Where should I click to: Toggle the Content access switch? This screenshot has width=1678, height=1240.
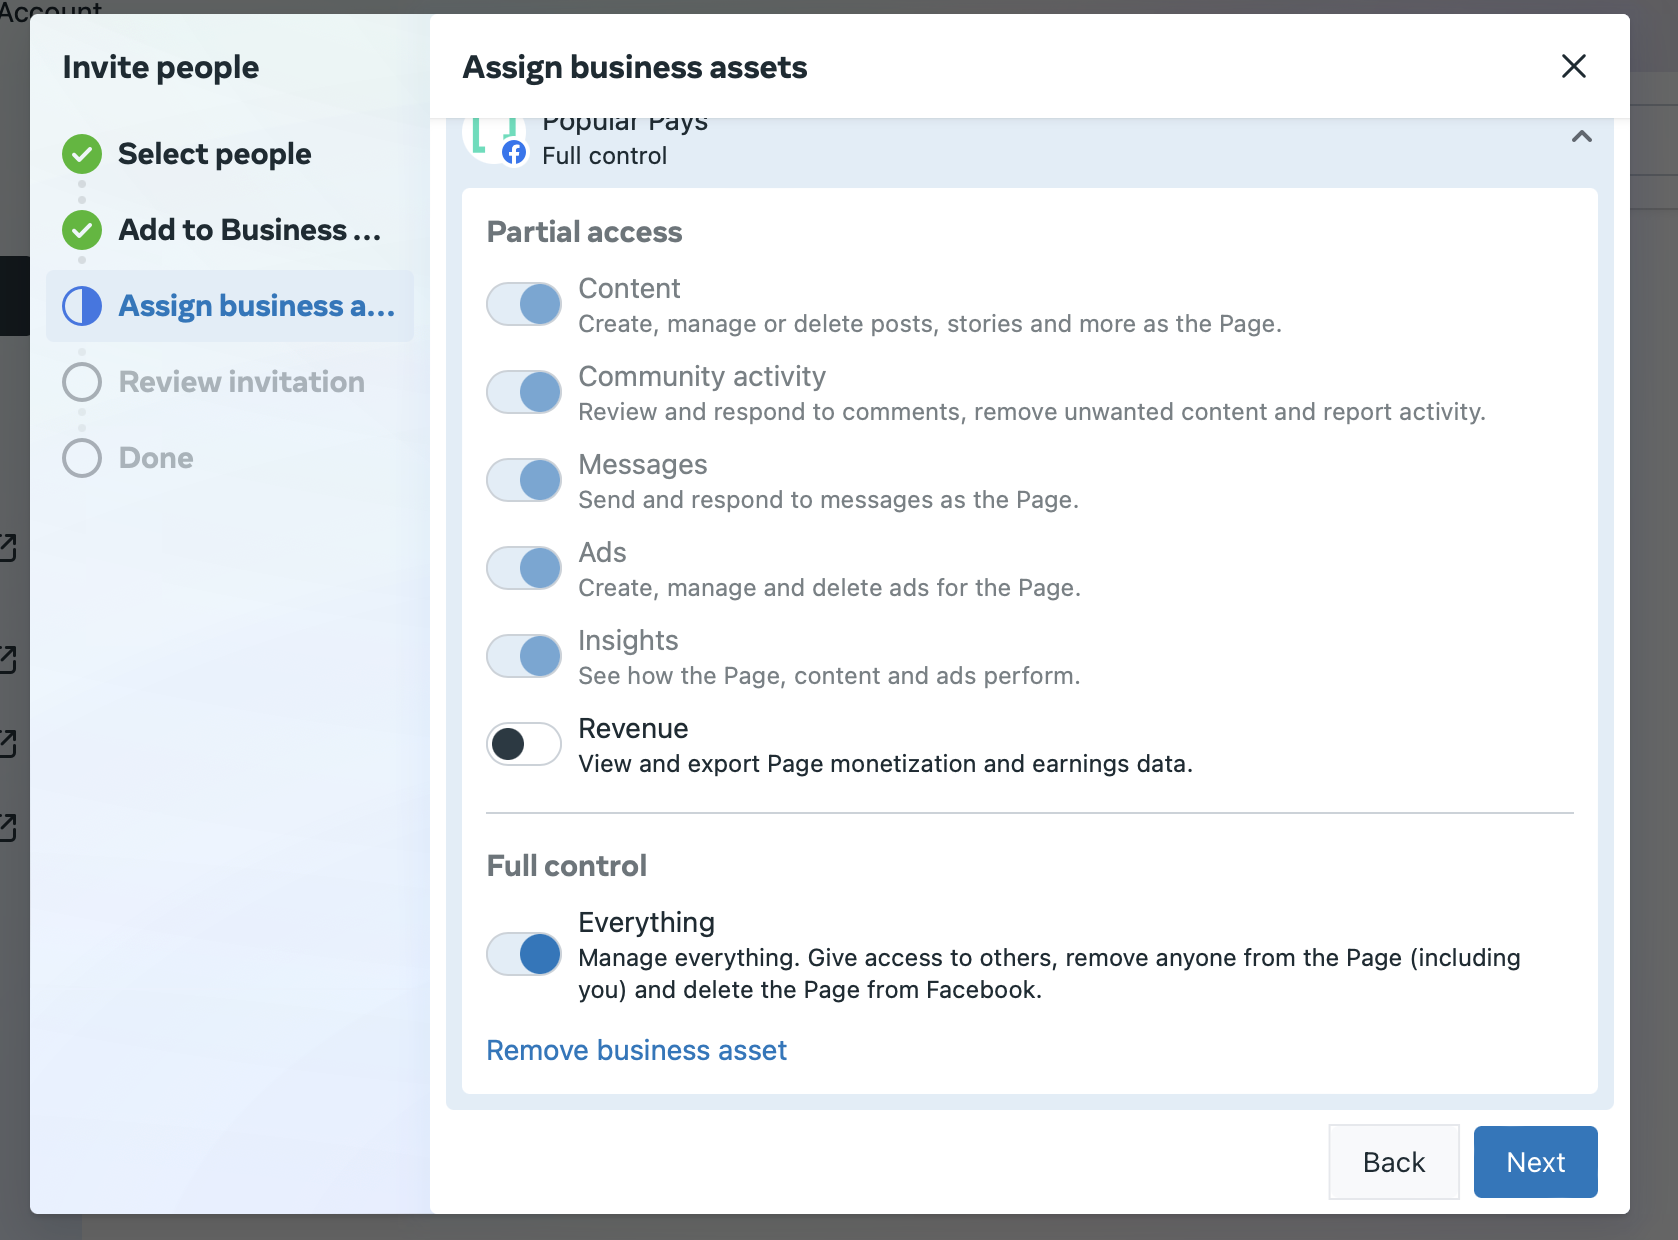click(x=524, y=304)
